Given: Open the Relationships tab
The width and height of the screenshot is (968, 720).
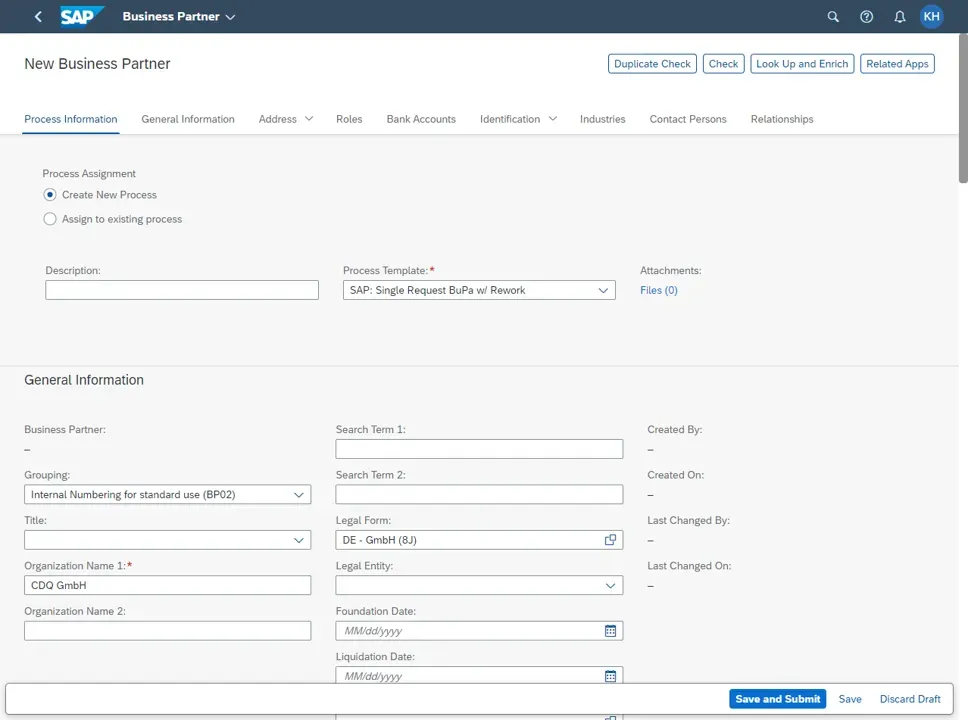Looking at the screenshot, I should tap(782, 119).
